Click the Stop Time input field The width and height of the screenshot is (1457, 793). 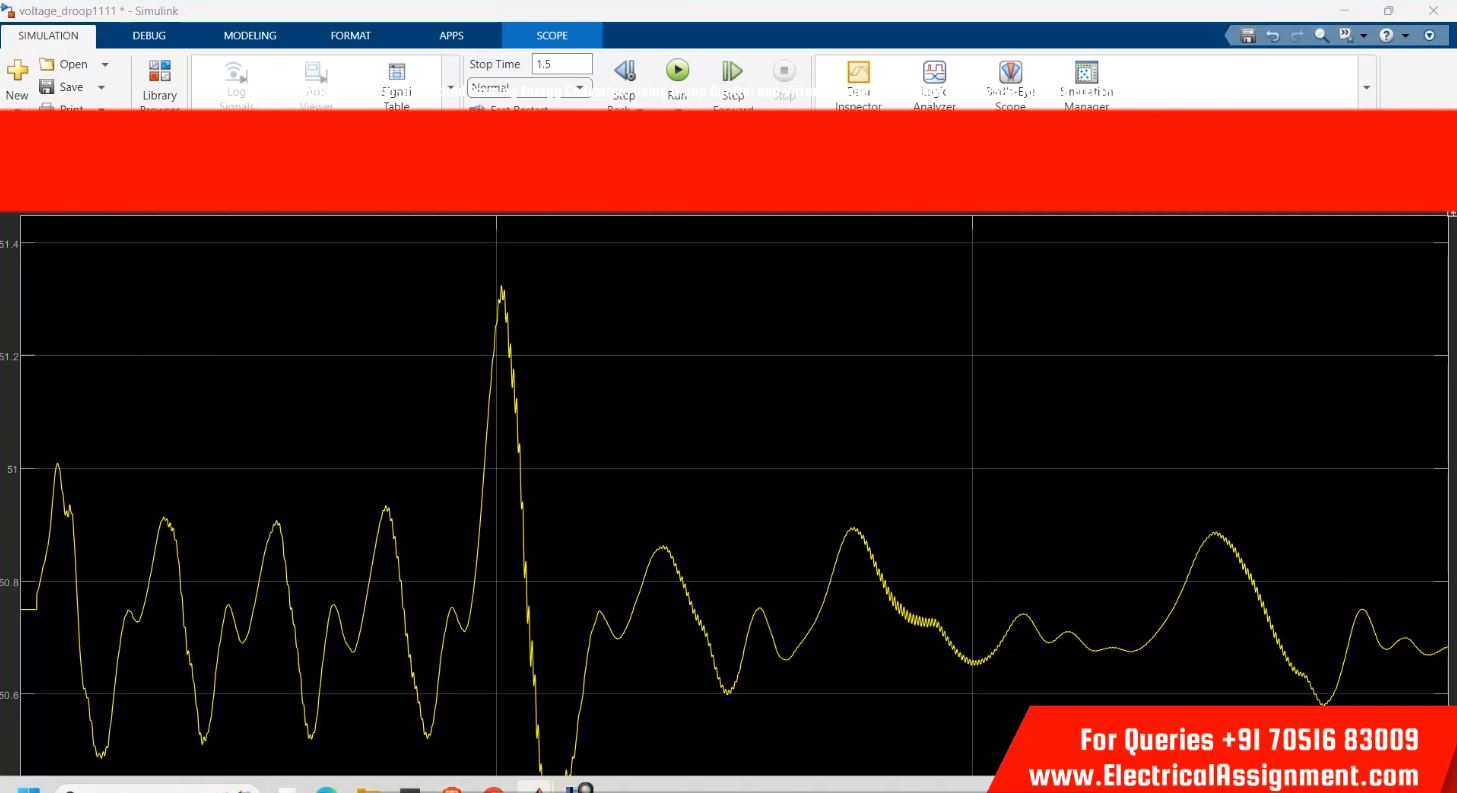click(561, 64)
